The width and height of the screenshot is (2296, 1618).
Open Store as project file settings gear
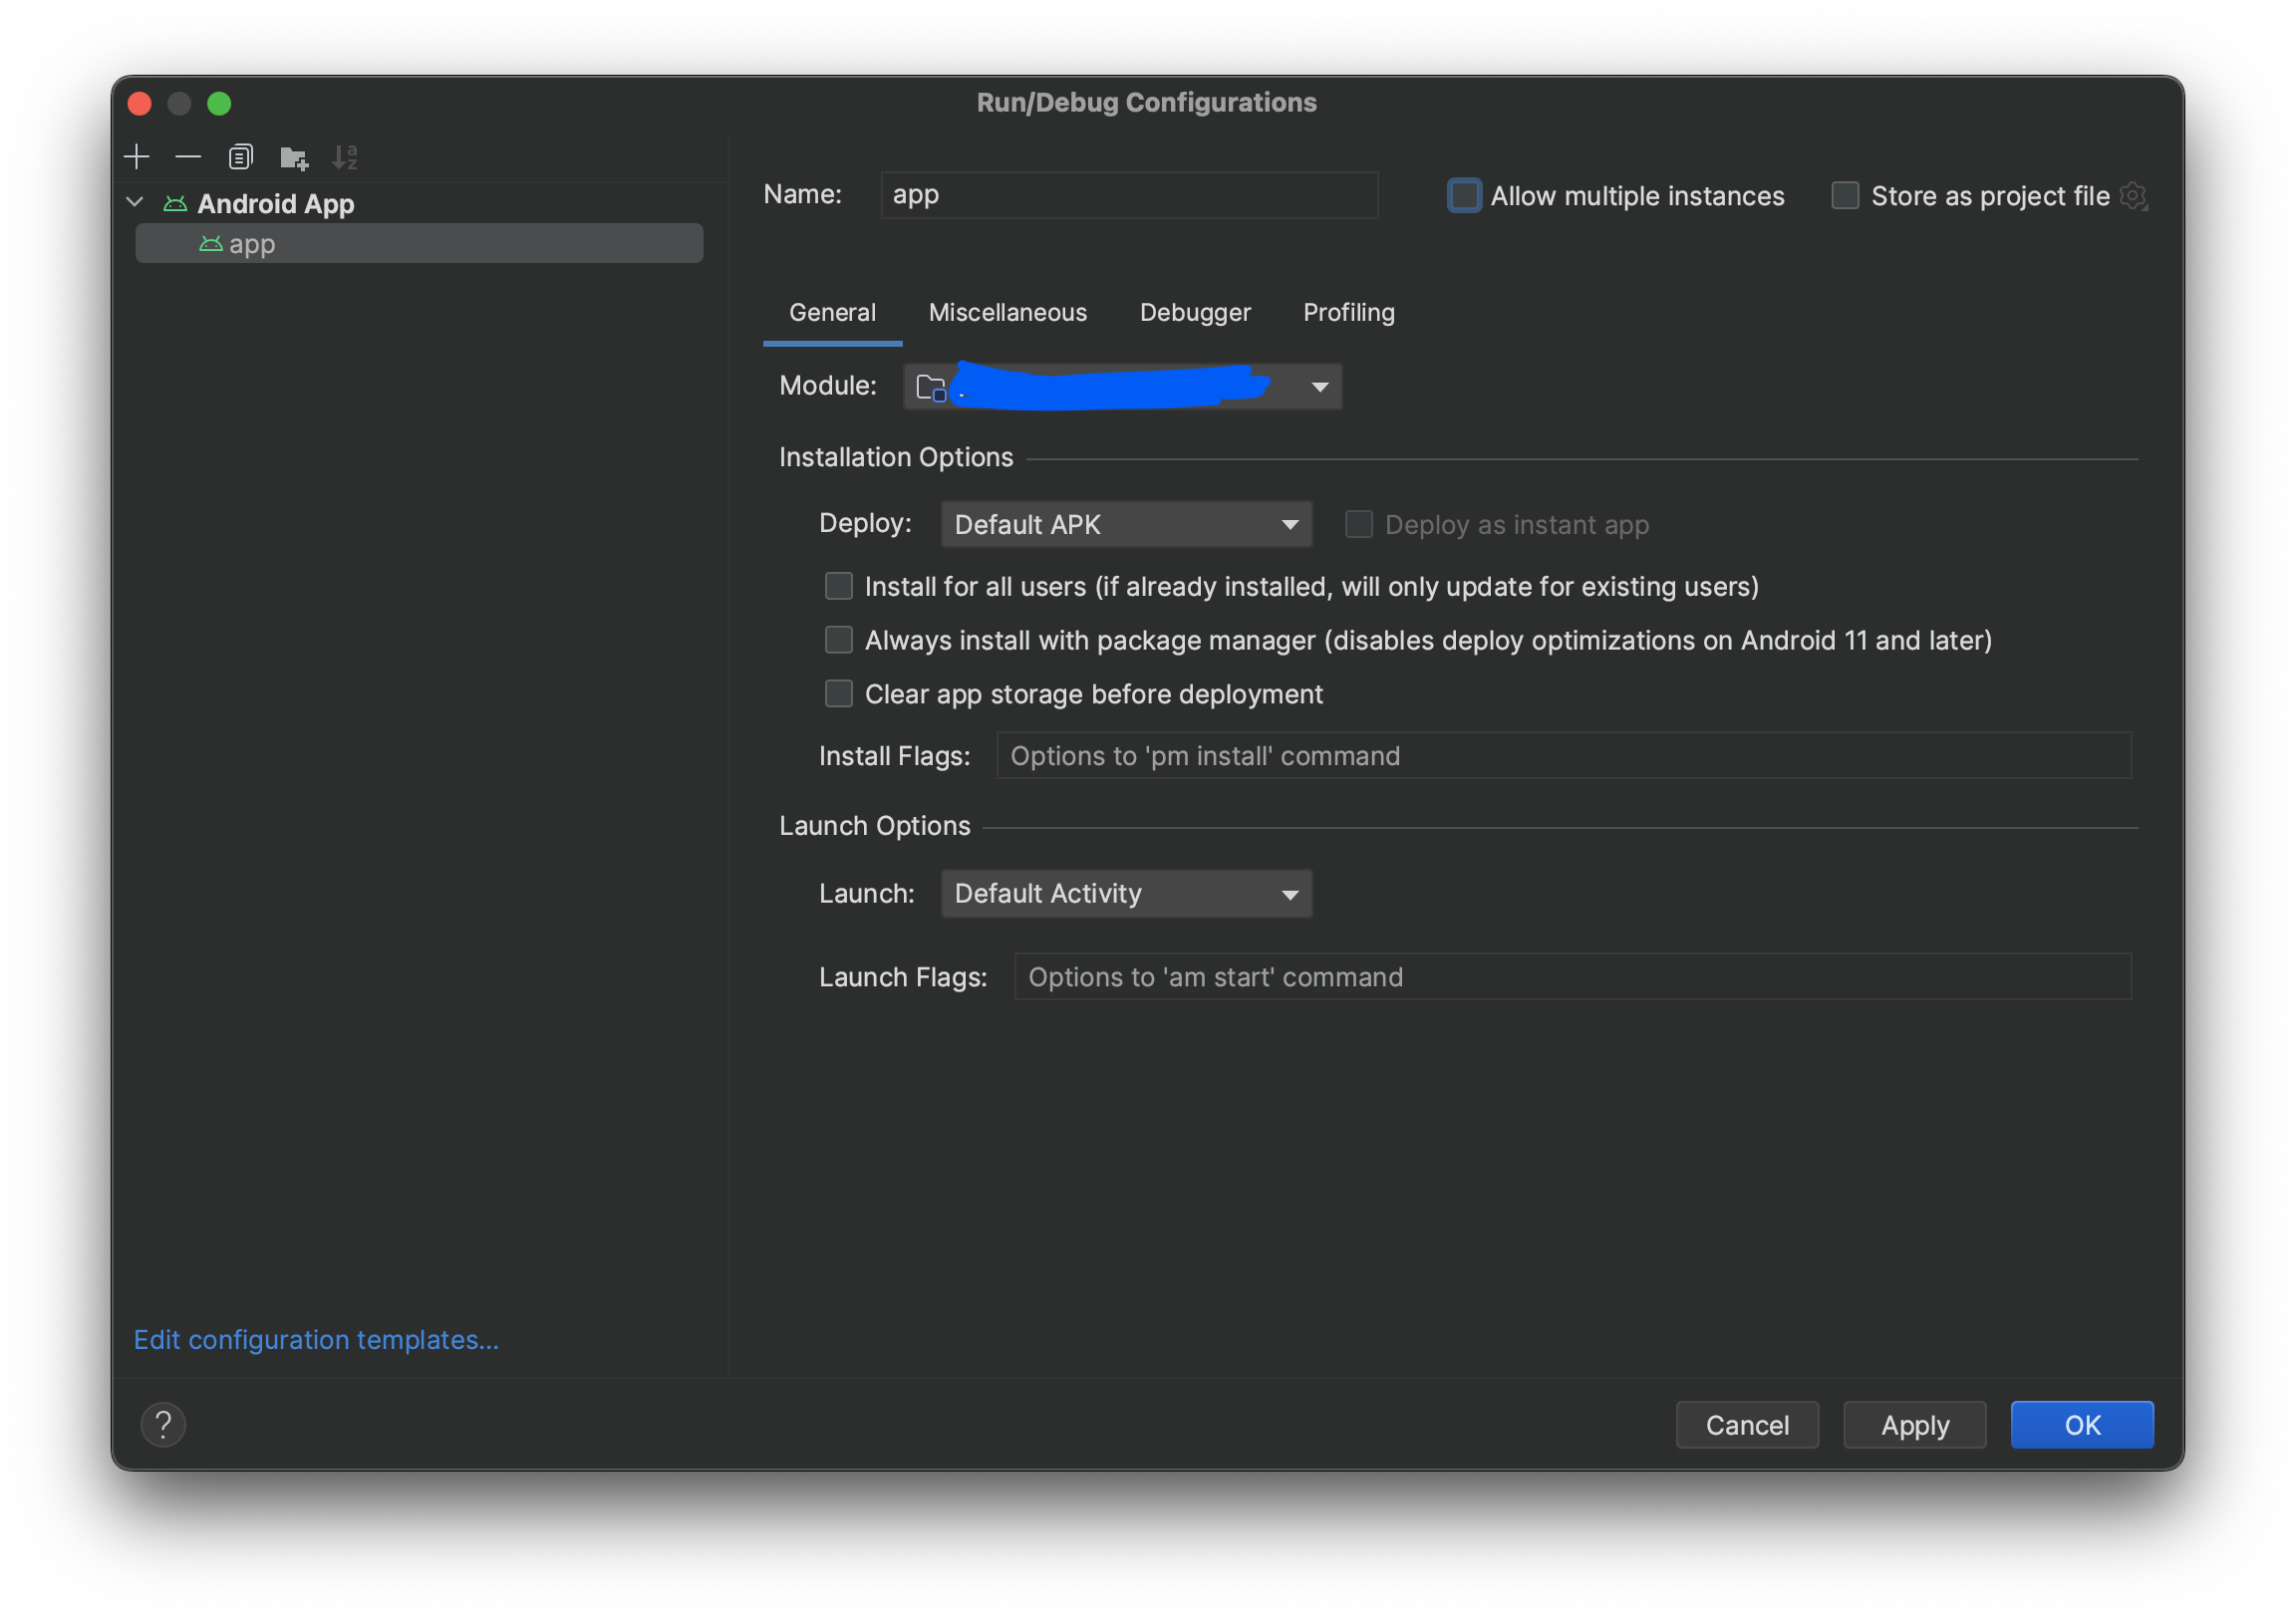pos(2135,195)
